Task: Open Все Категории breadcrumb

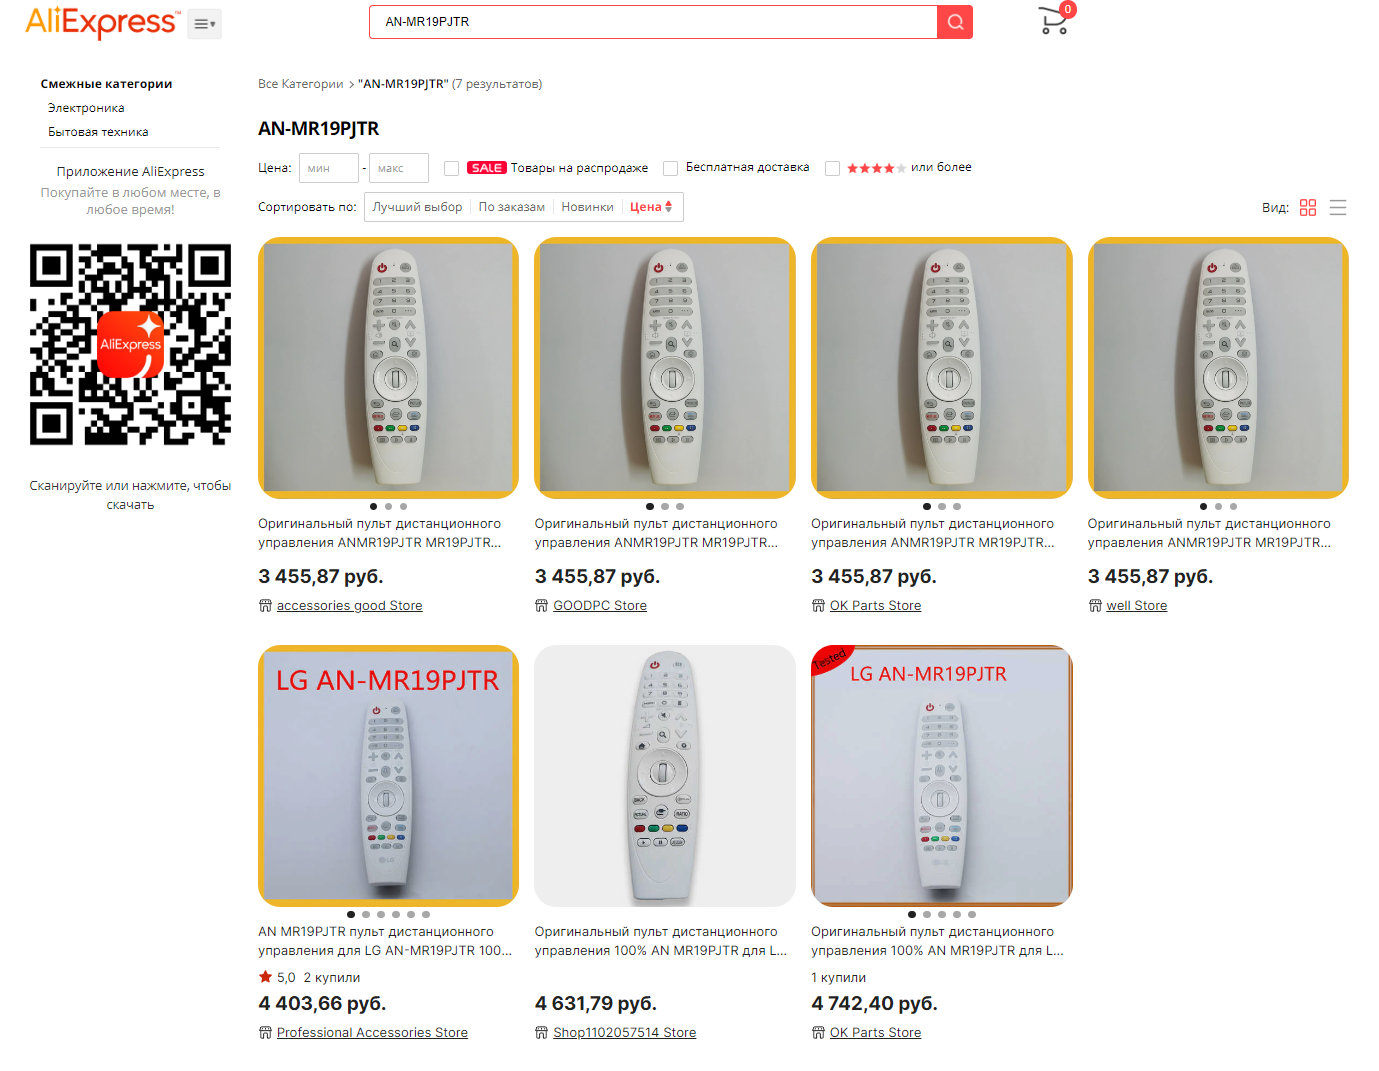Action: point(300,84)
